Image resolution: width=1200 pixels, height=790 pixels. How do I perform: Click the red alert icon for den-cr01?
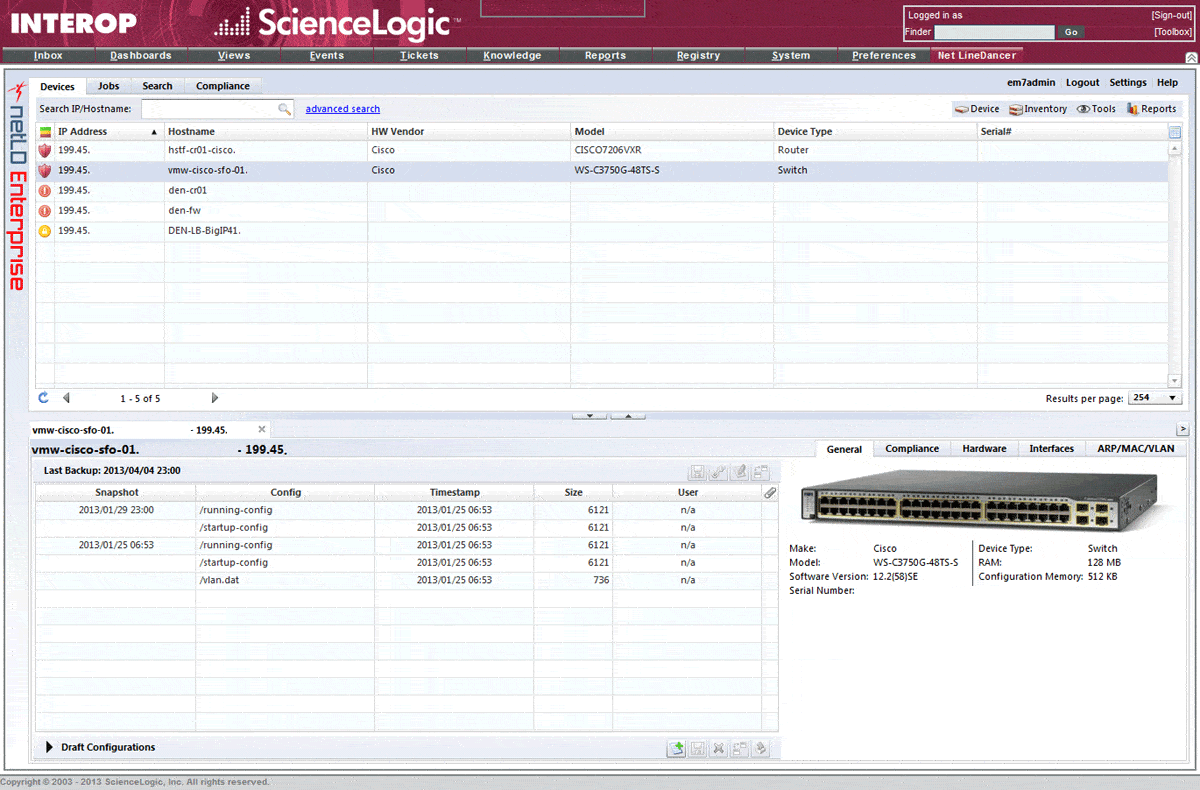(45, 190)
